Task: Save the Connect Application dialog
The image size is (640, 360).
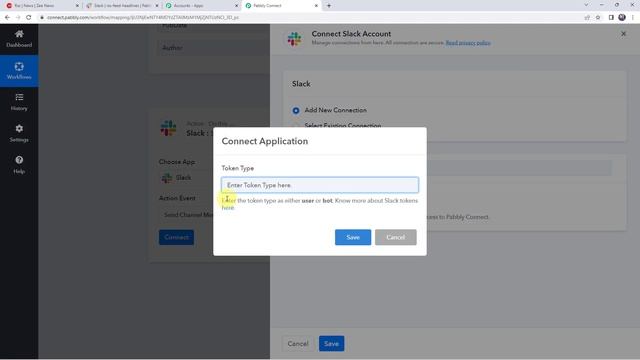Action: click(353, 237)
